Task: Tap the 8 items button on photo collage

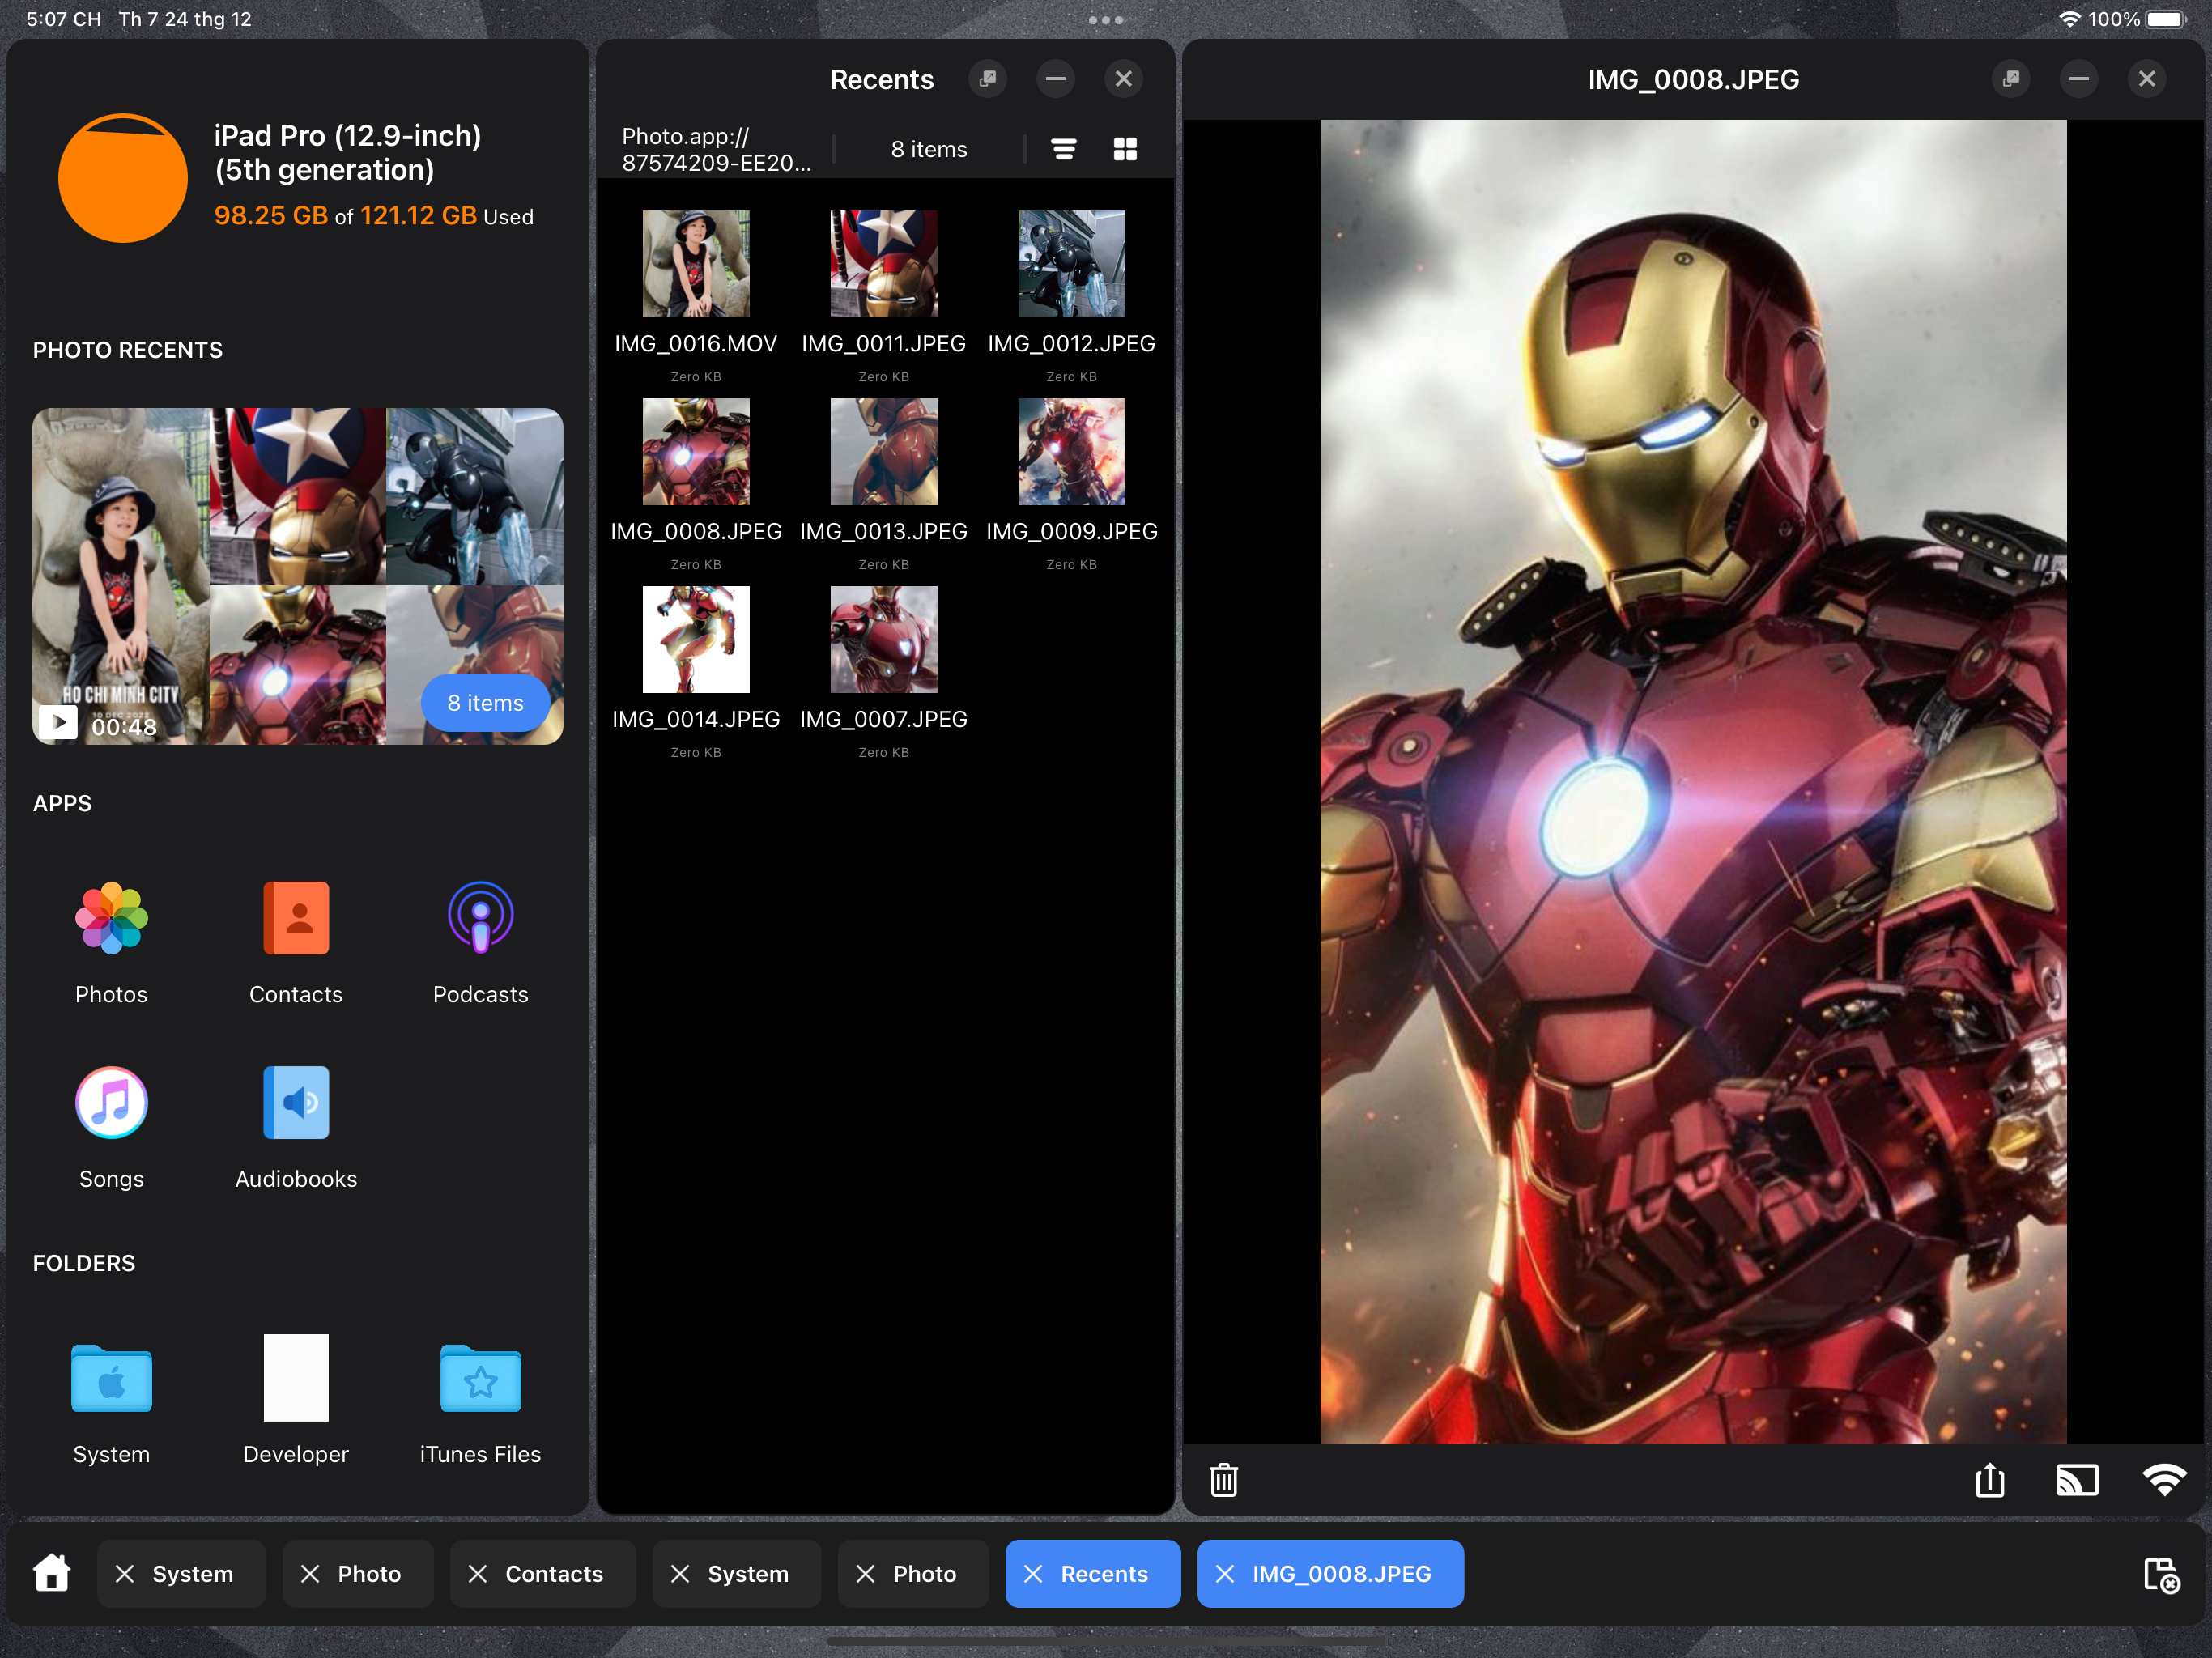Action: [x=485, y=703]
